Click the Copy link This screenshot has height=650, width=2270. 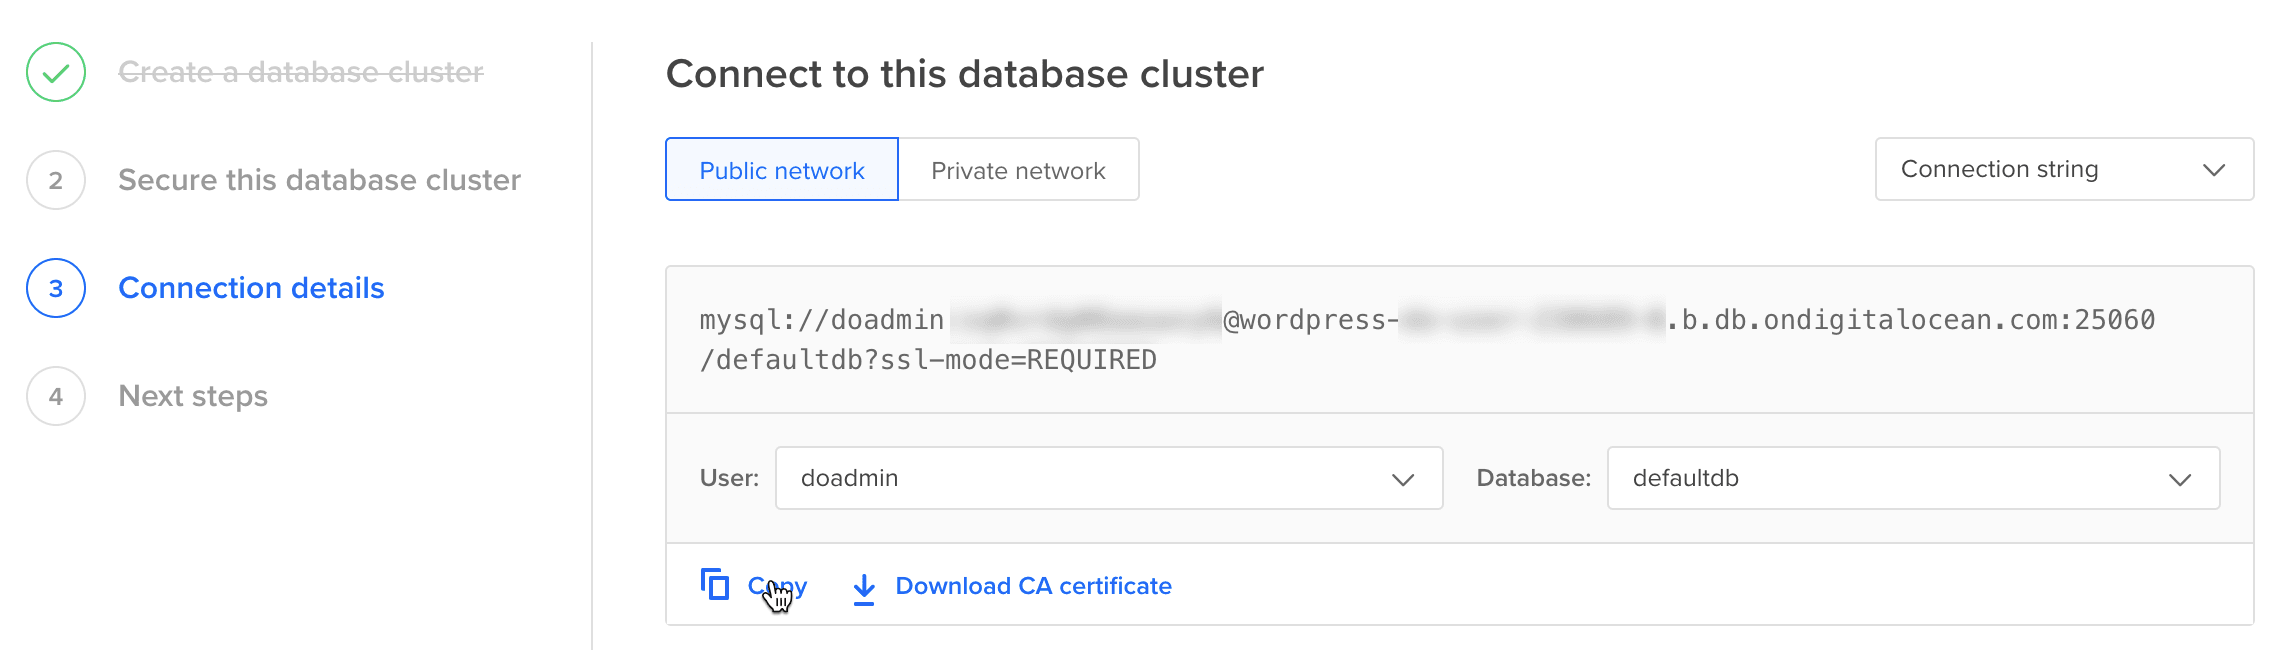tap(777, 585)
